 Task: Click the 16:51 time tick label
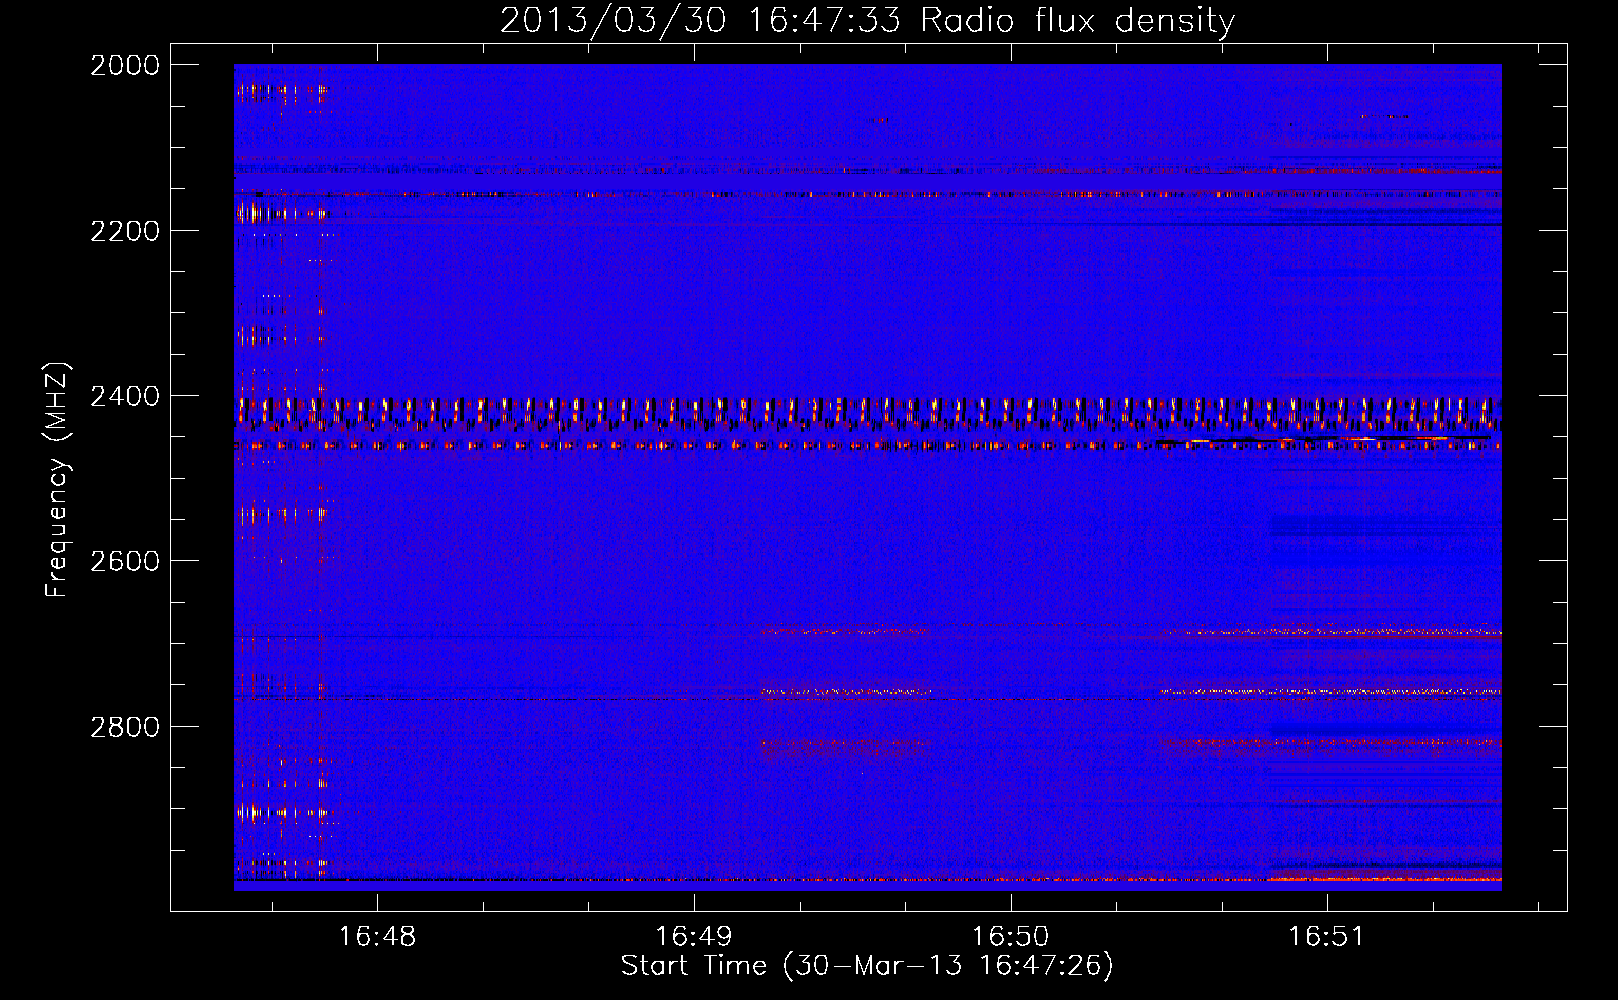tap(1326, 937)
